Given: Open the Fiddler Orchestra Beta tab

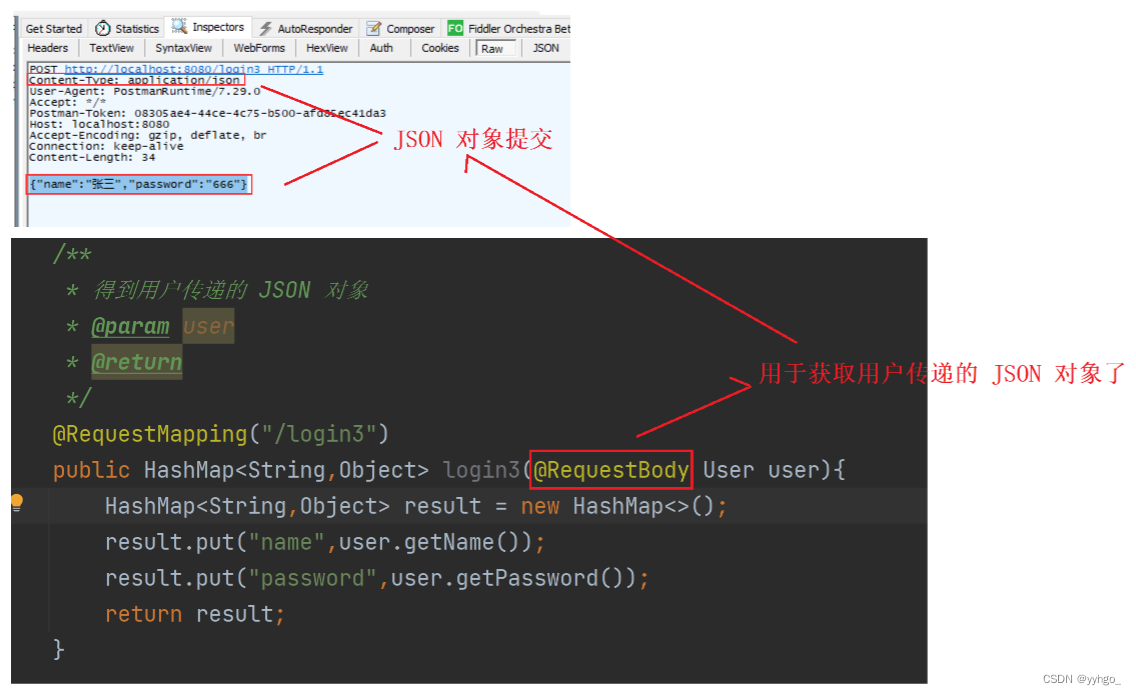Looking at the screenshot, I should (x=507, y=28).
